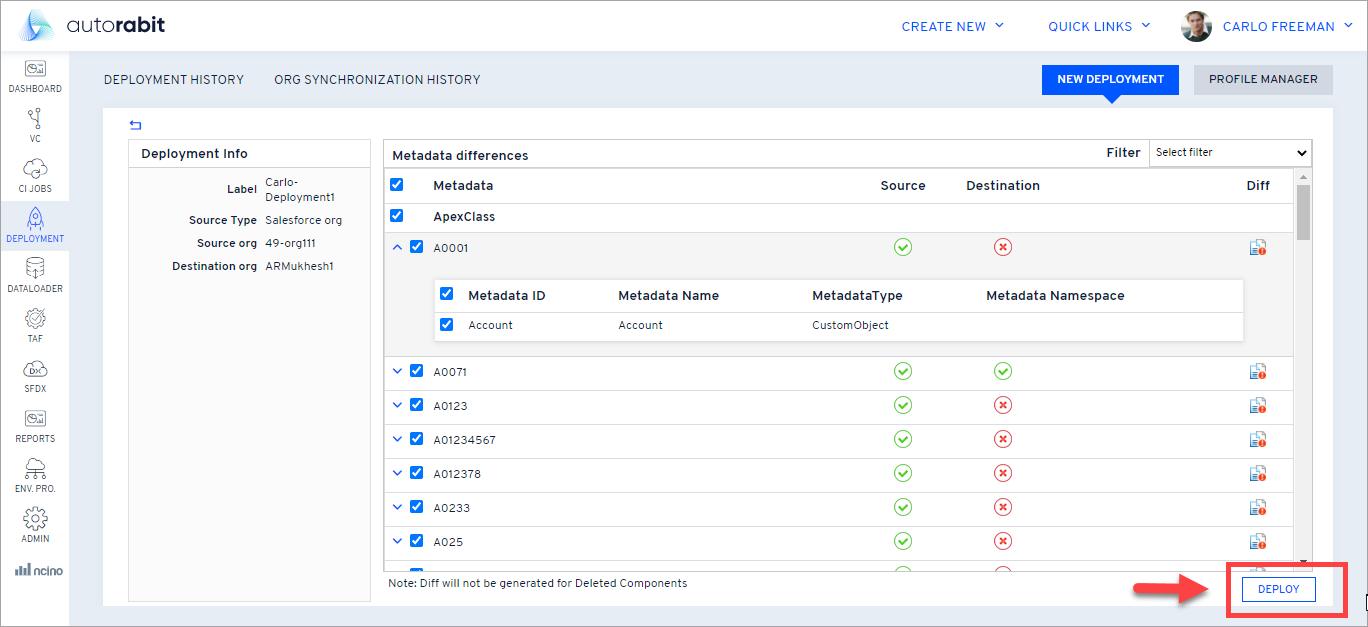This screenshot has width=1368, height=627.
Task: Open the Profile Manager button
Action: 1263,80
